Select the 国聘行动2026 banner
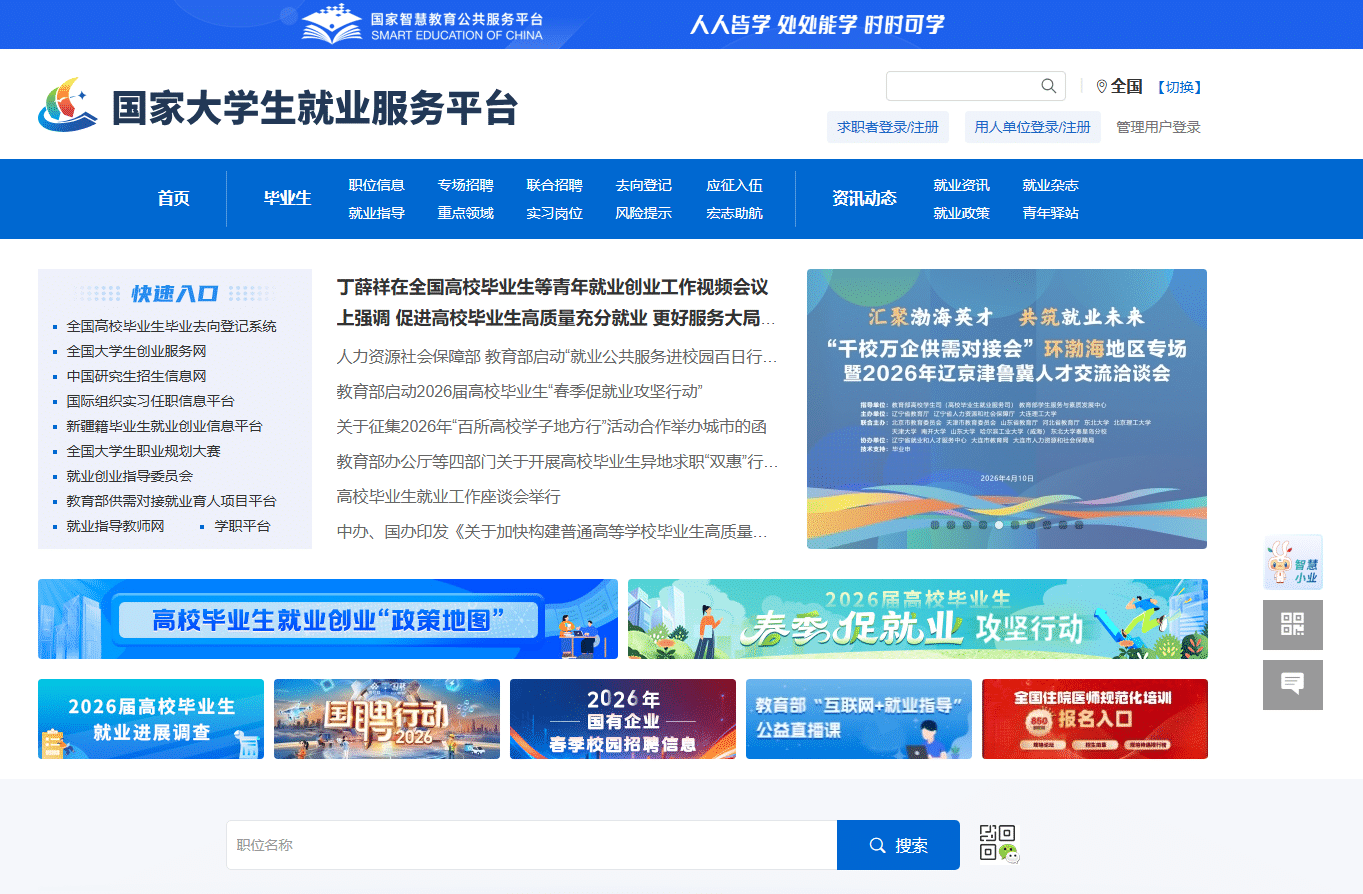The image size is (1363, 894). point(386,719)
